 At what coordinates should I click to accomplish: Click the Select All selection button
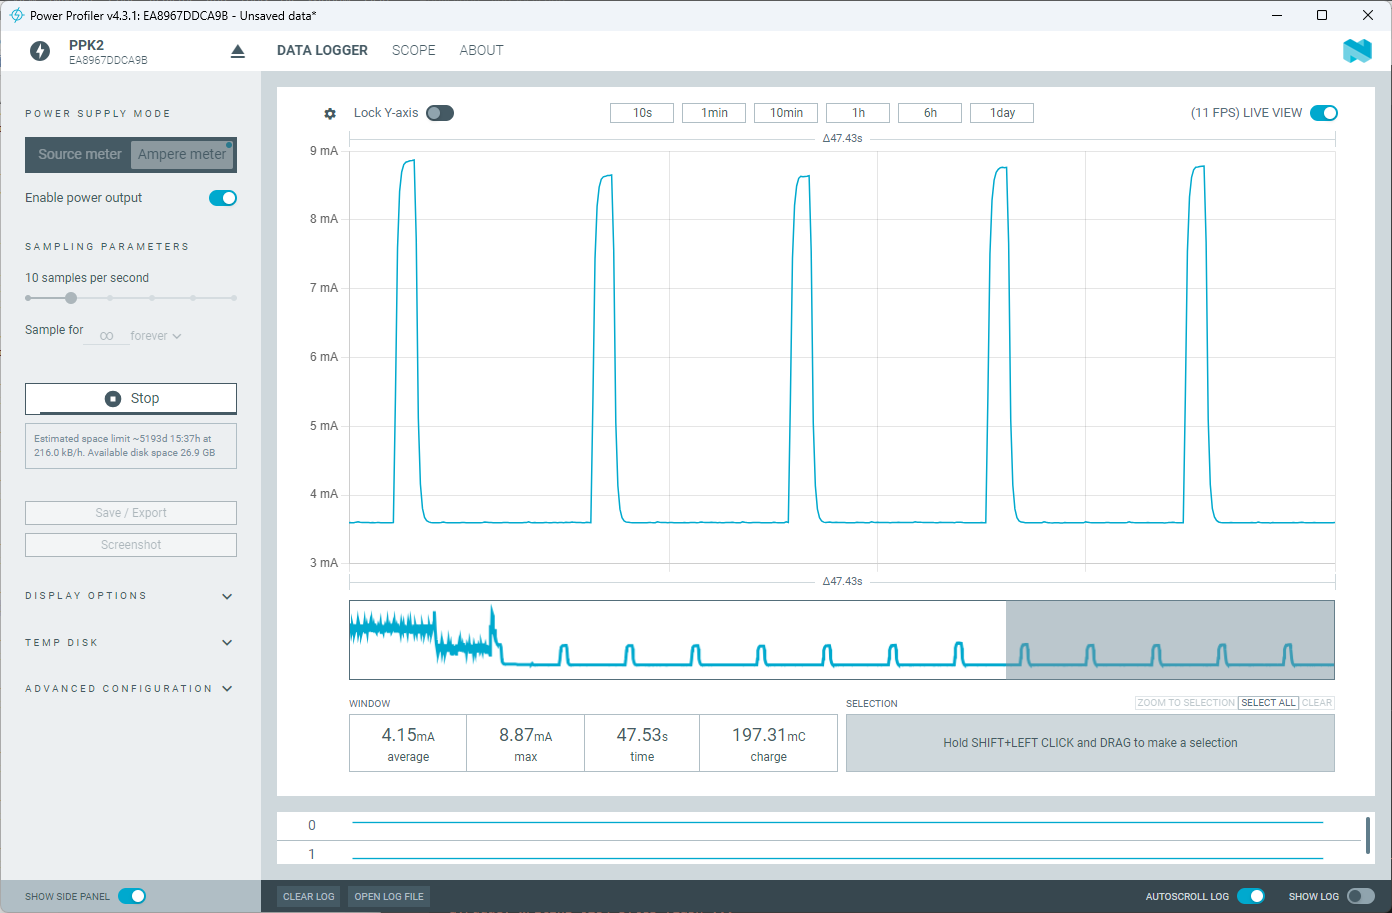tap(1268, 703)
